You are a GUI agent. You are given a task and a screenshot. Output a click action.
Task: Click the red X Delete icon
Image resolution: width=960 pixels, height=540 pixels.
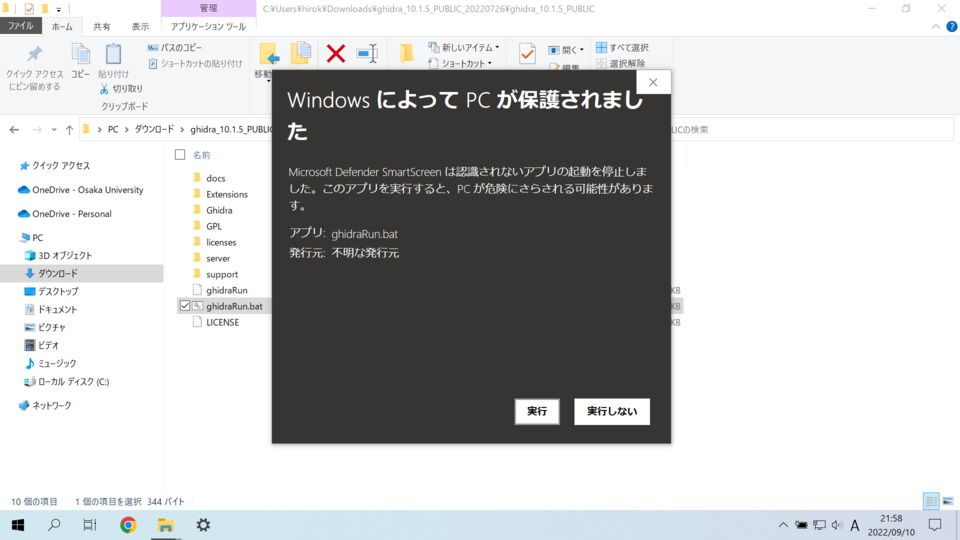click(336, 54)
